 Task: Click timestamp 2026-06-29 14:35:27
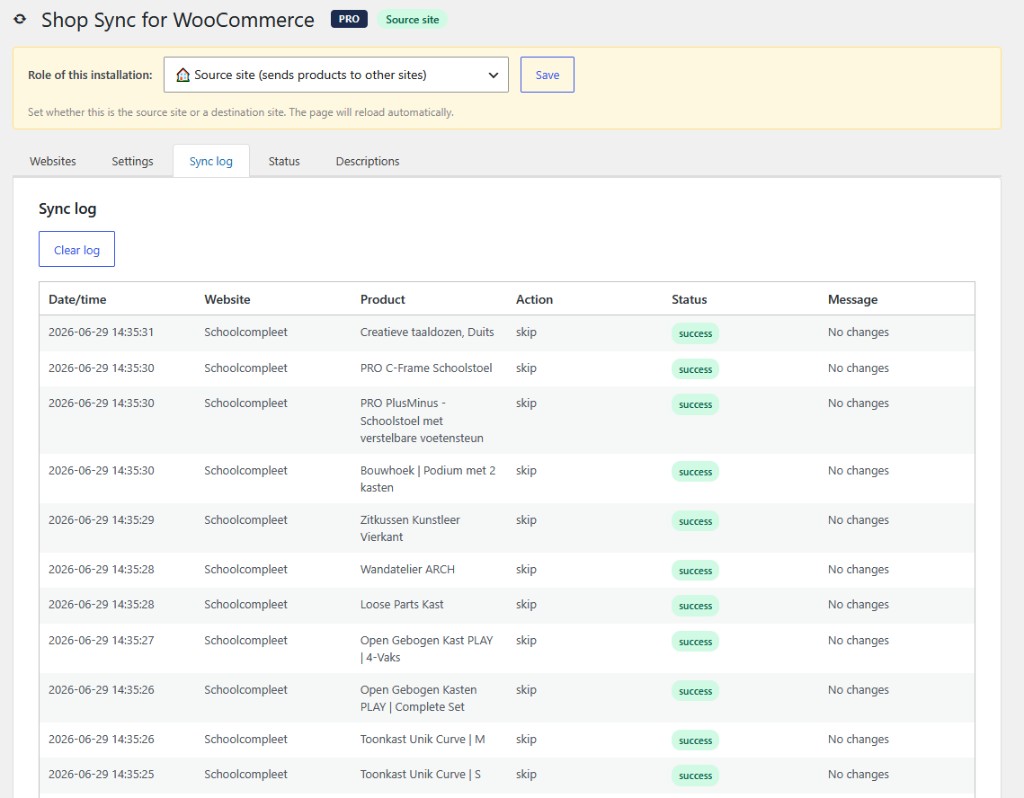pos(101,640)
